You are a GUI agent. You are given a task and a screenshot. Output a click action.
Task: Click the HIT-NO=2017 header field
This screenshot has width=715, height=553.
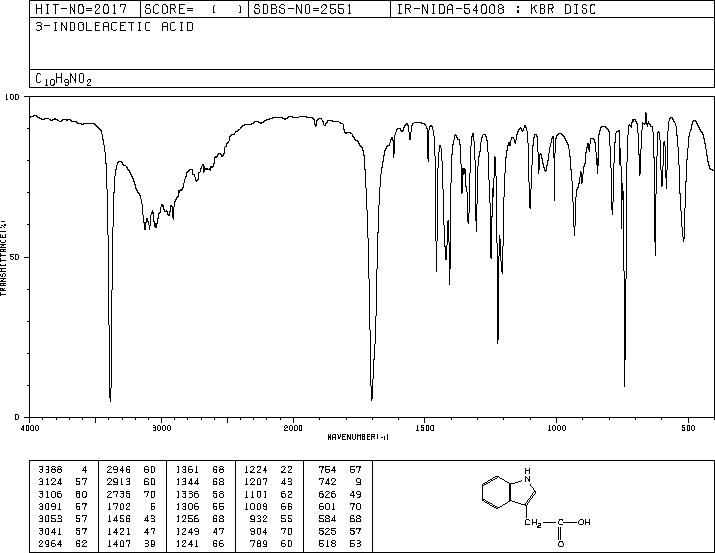pos(81,10)
